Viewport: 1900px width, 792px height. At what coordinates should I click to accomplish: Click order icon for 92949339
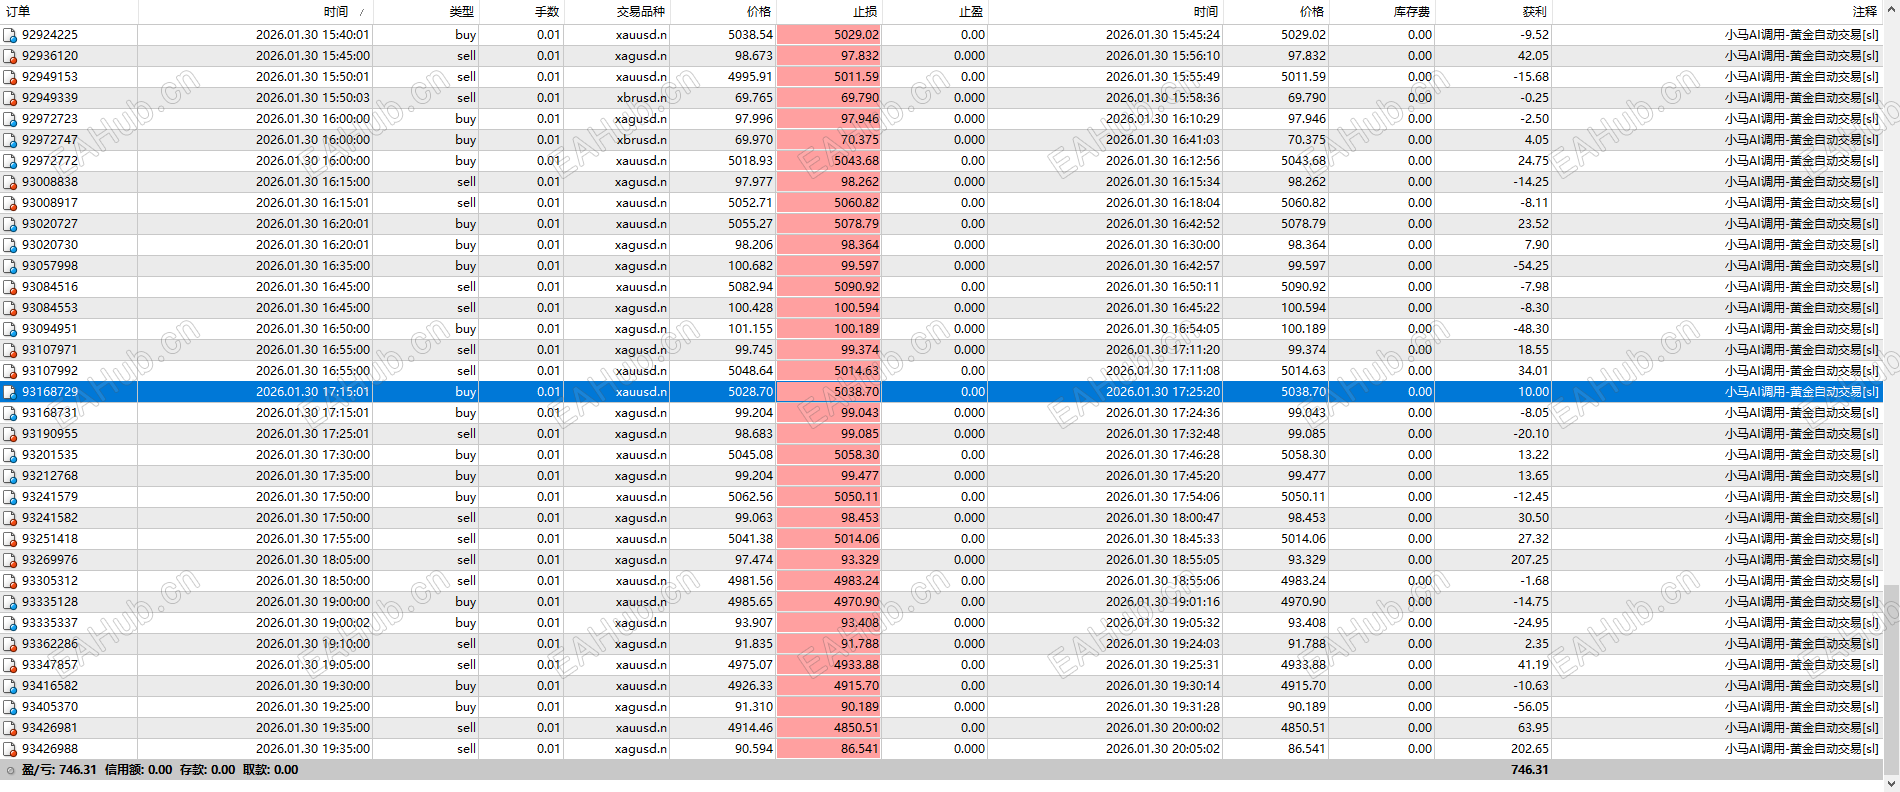10,98
